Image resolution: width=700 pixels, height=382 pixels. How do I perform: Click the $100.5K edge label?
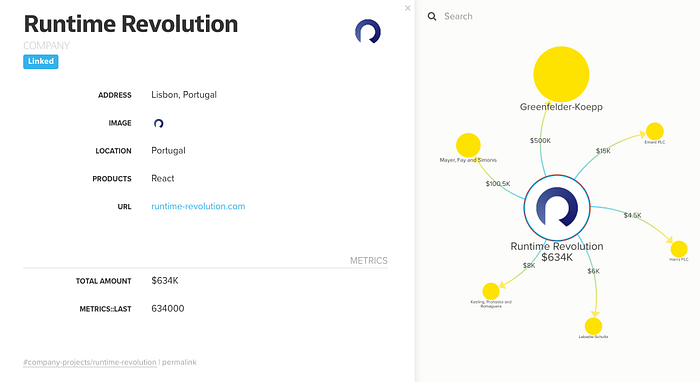click(498, 183)
